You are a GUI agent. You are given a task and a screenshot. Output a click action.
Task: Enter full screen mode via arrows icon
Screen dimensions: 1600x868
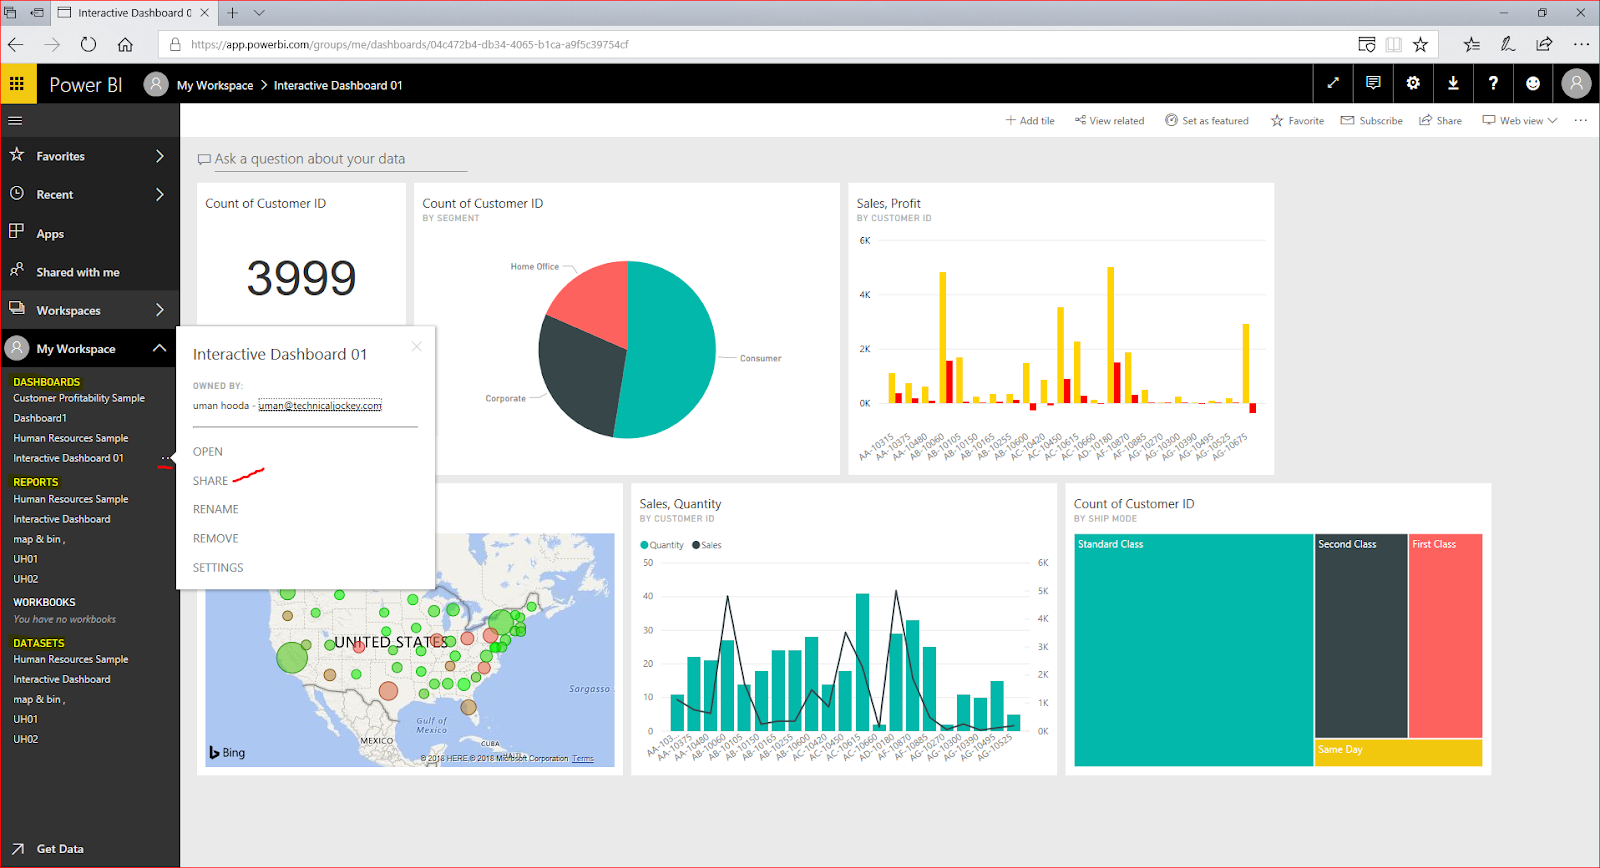pos(1333,84)
